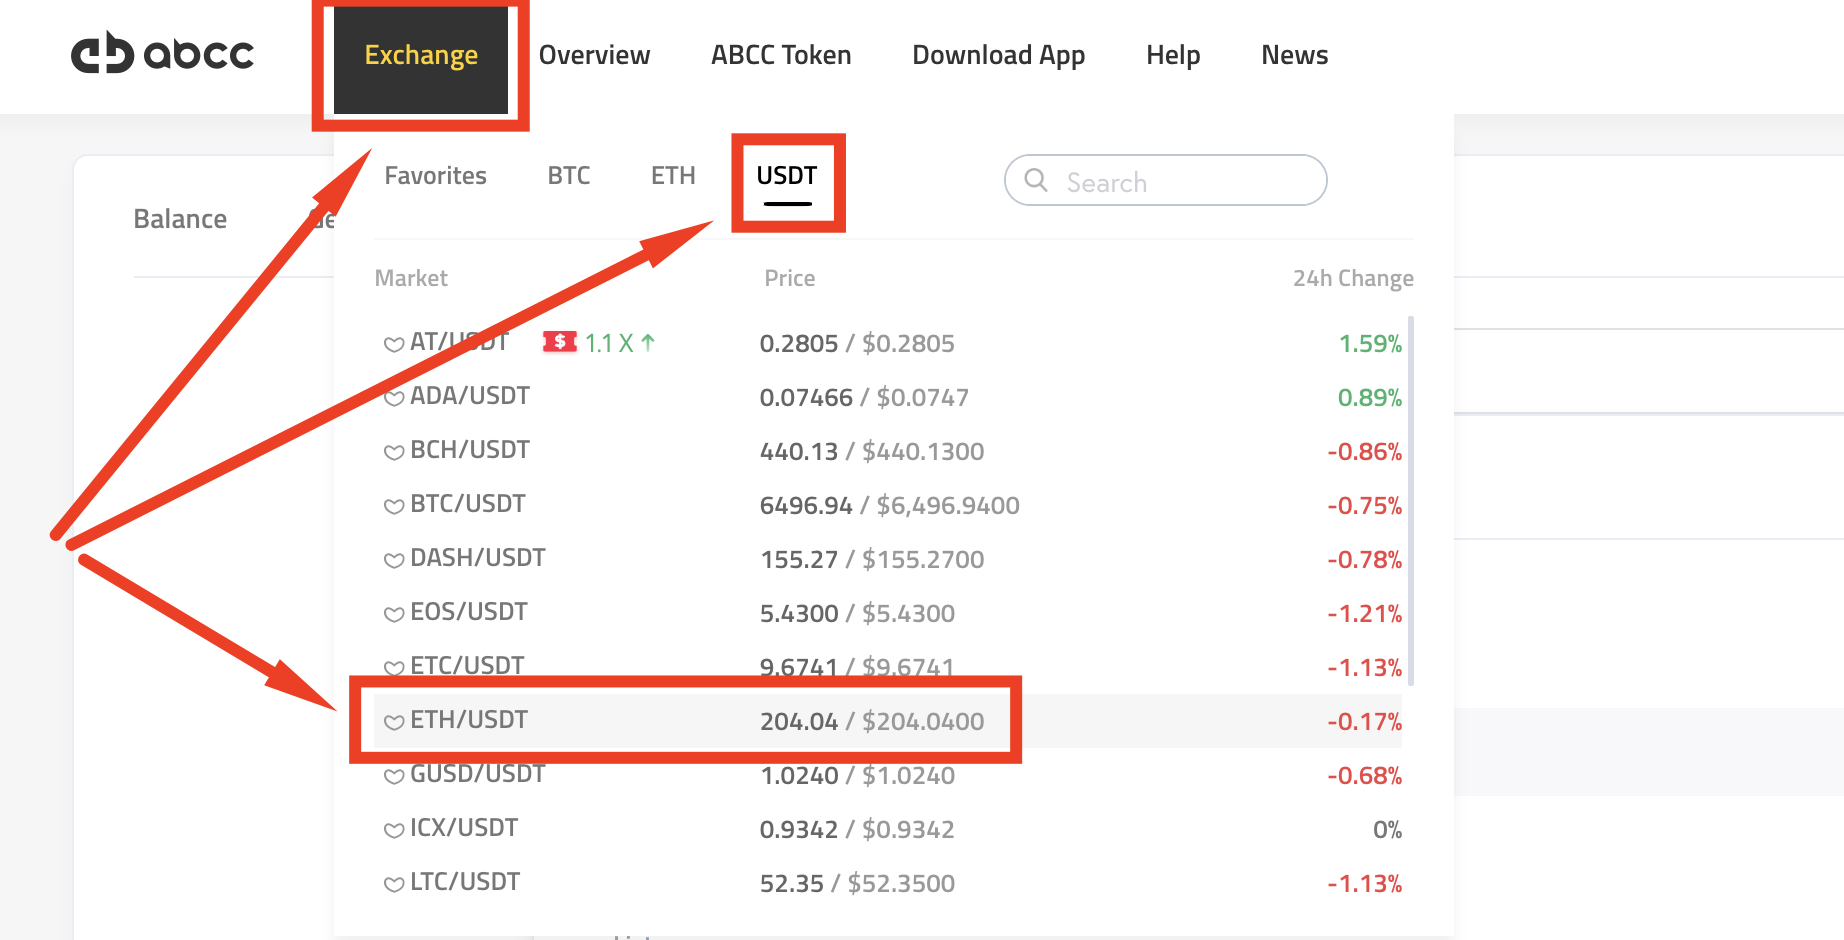This screenshot has width=1844, height=940.
Task: Switch to the BTC market tab
Action: [568, 176]
